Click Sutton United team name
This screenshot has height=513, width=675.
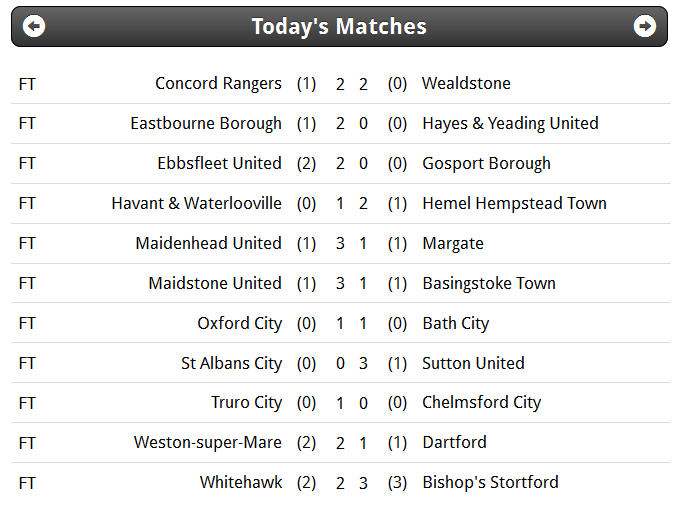pos(473,363)
